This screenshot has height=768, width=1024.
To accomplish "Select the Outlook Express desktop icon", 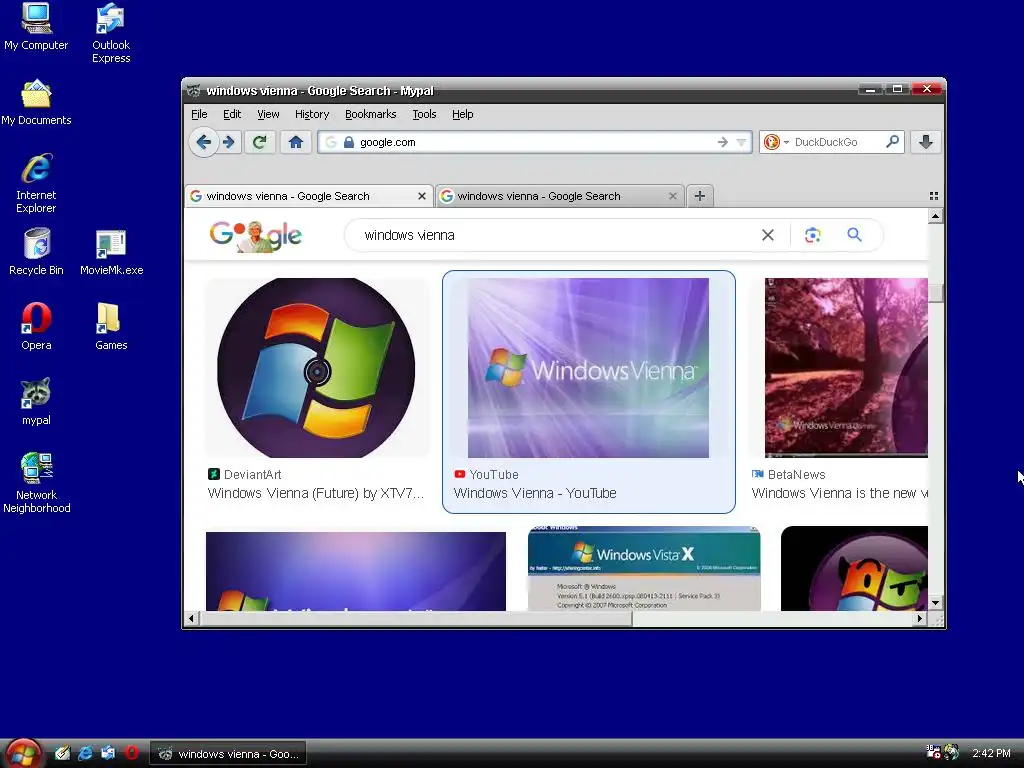I will point(111,33).
